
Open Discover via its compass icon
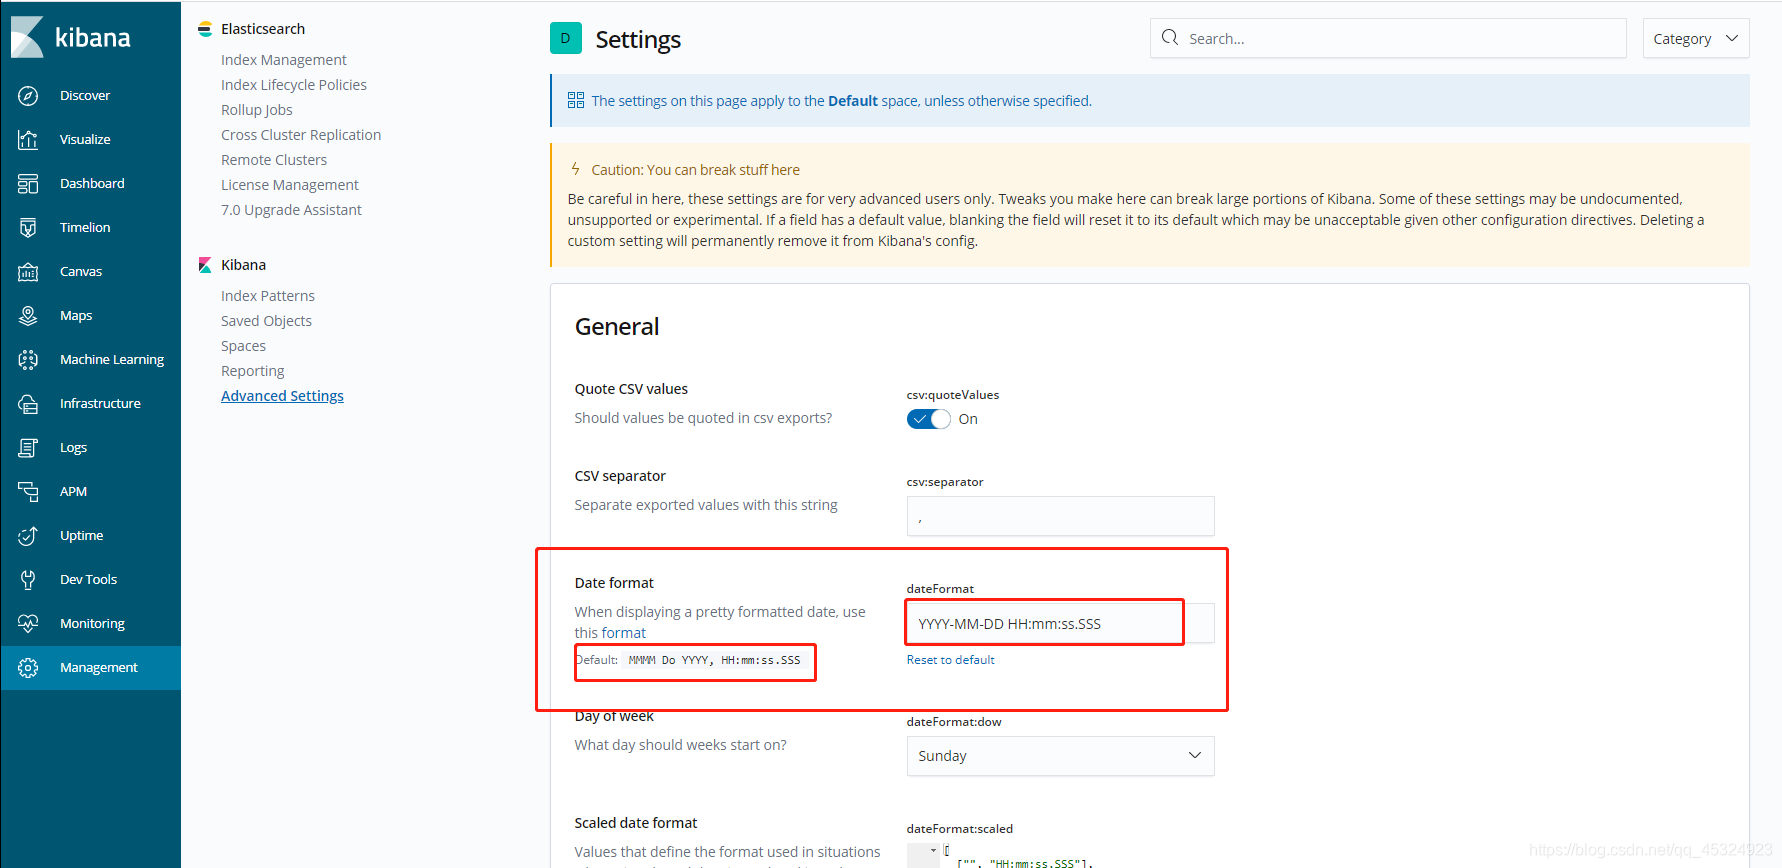[x=28, y=96]
